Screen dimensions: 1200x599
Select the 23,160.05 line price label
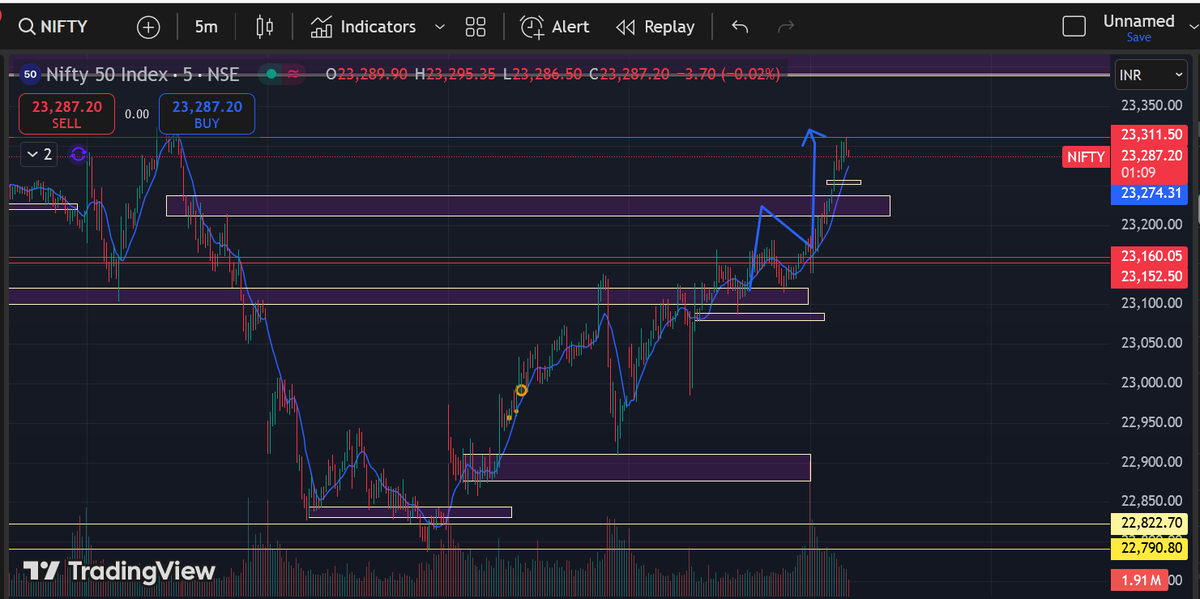coord(1151,256)
